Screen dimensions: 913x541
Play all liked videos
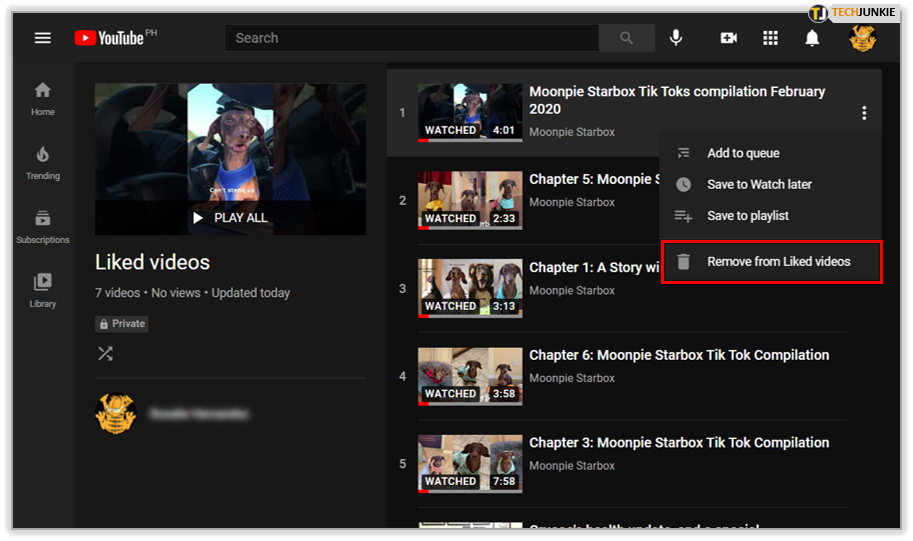pos(231,218)
